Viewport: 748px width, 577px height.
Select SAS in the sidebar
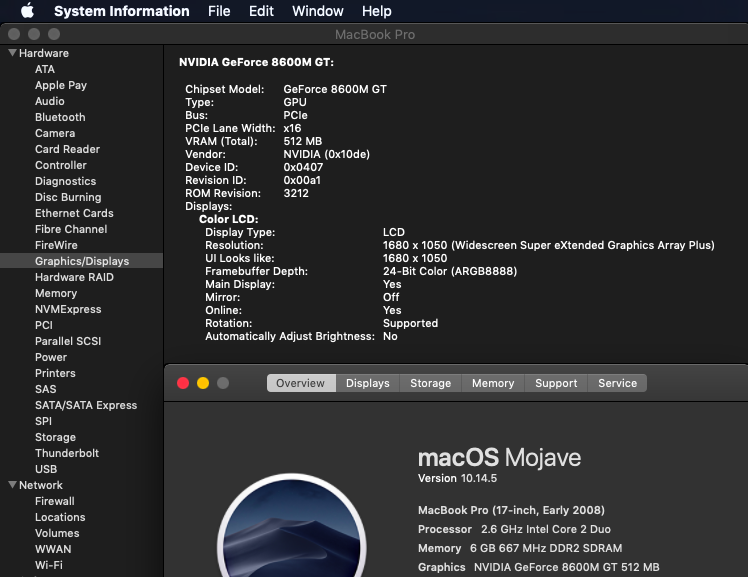pyautogui.click(x=45, y=389)
